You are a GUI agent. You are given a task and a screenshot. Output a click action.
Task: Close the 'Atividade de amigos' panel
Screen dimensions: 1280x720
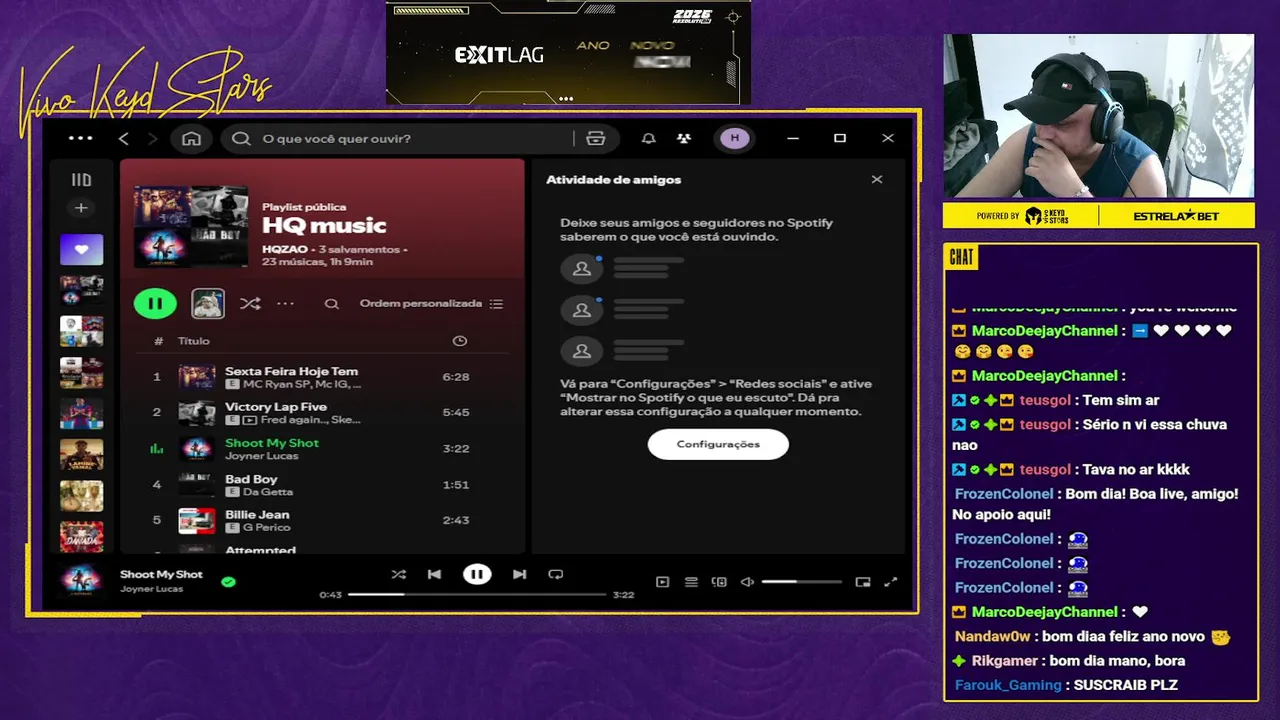coord(877,179)
